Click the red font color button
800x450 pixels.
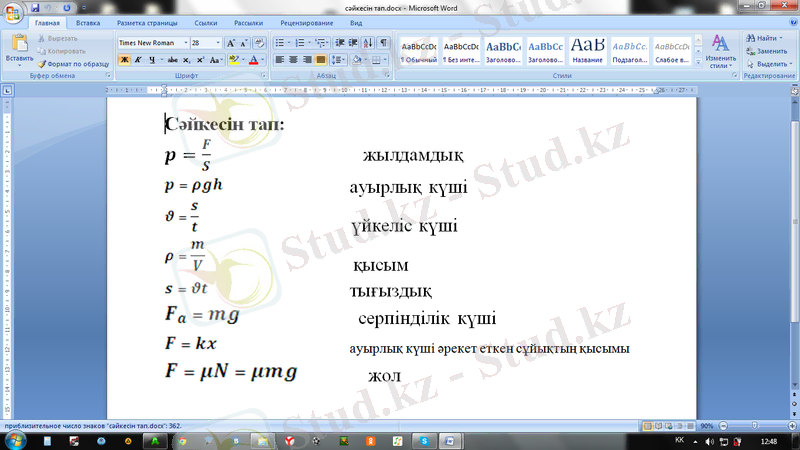[x=252, y=60]
